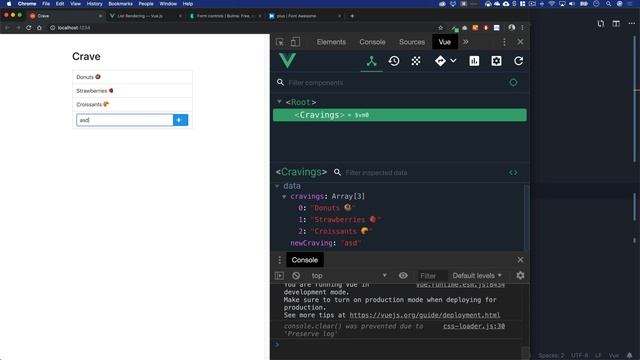Click the open in editor code icon
640x360 pixels.
pos(513,173)
